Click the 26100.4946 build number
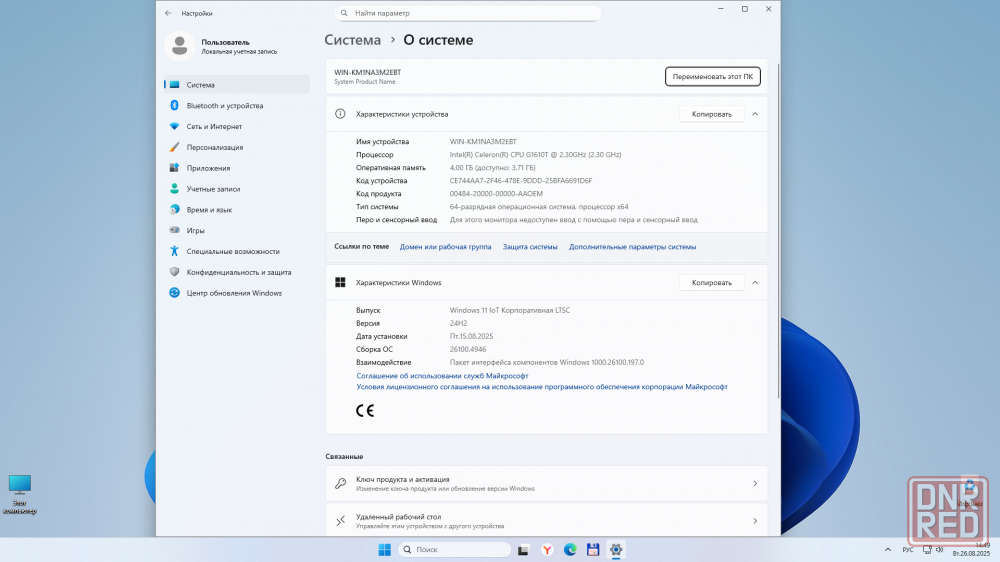1000x562 pixels. click(x=468, y=349)
